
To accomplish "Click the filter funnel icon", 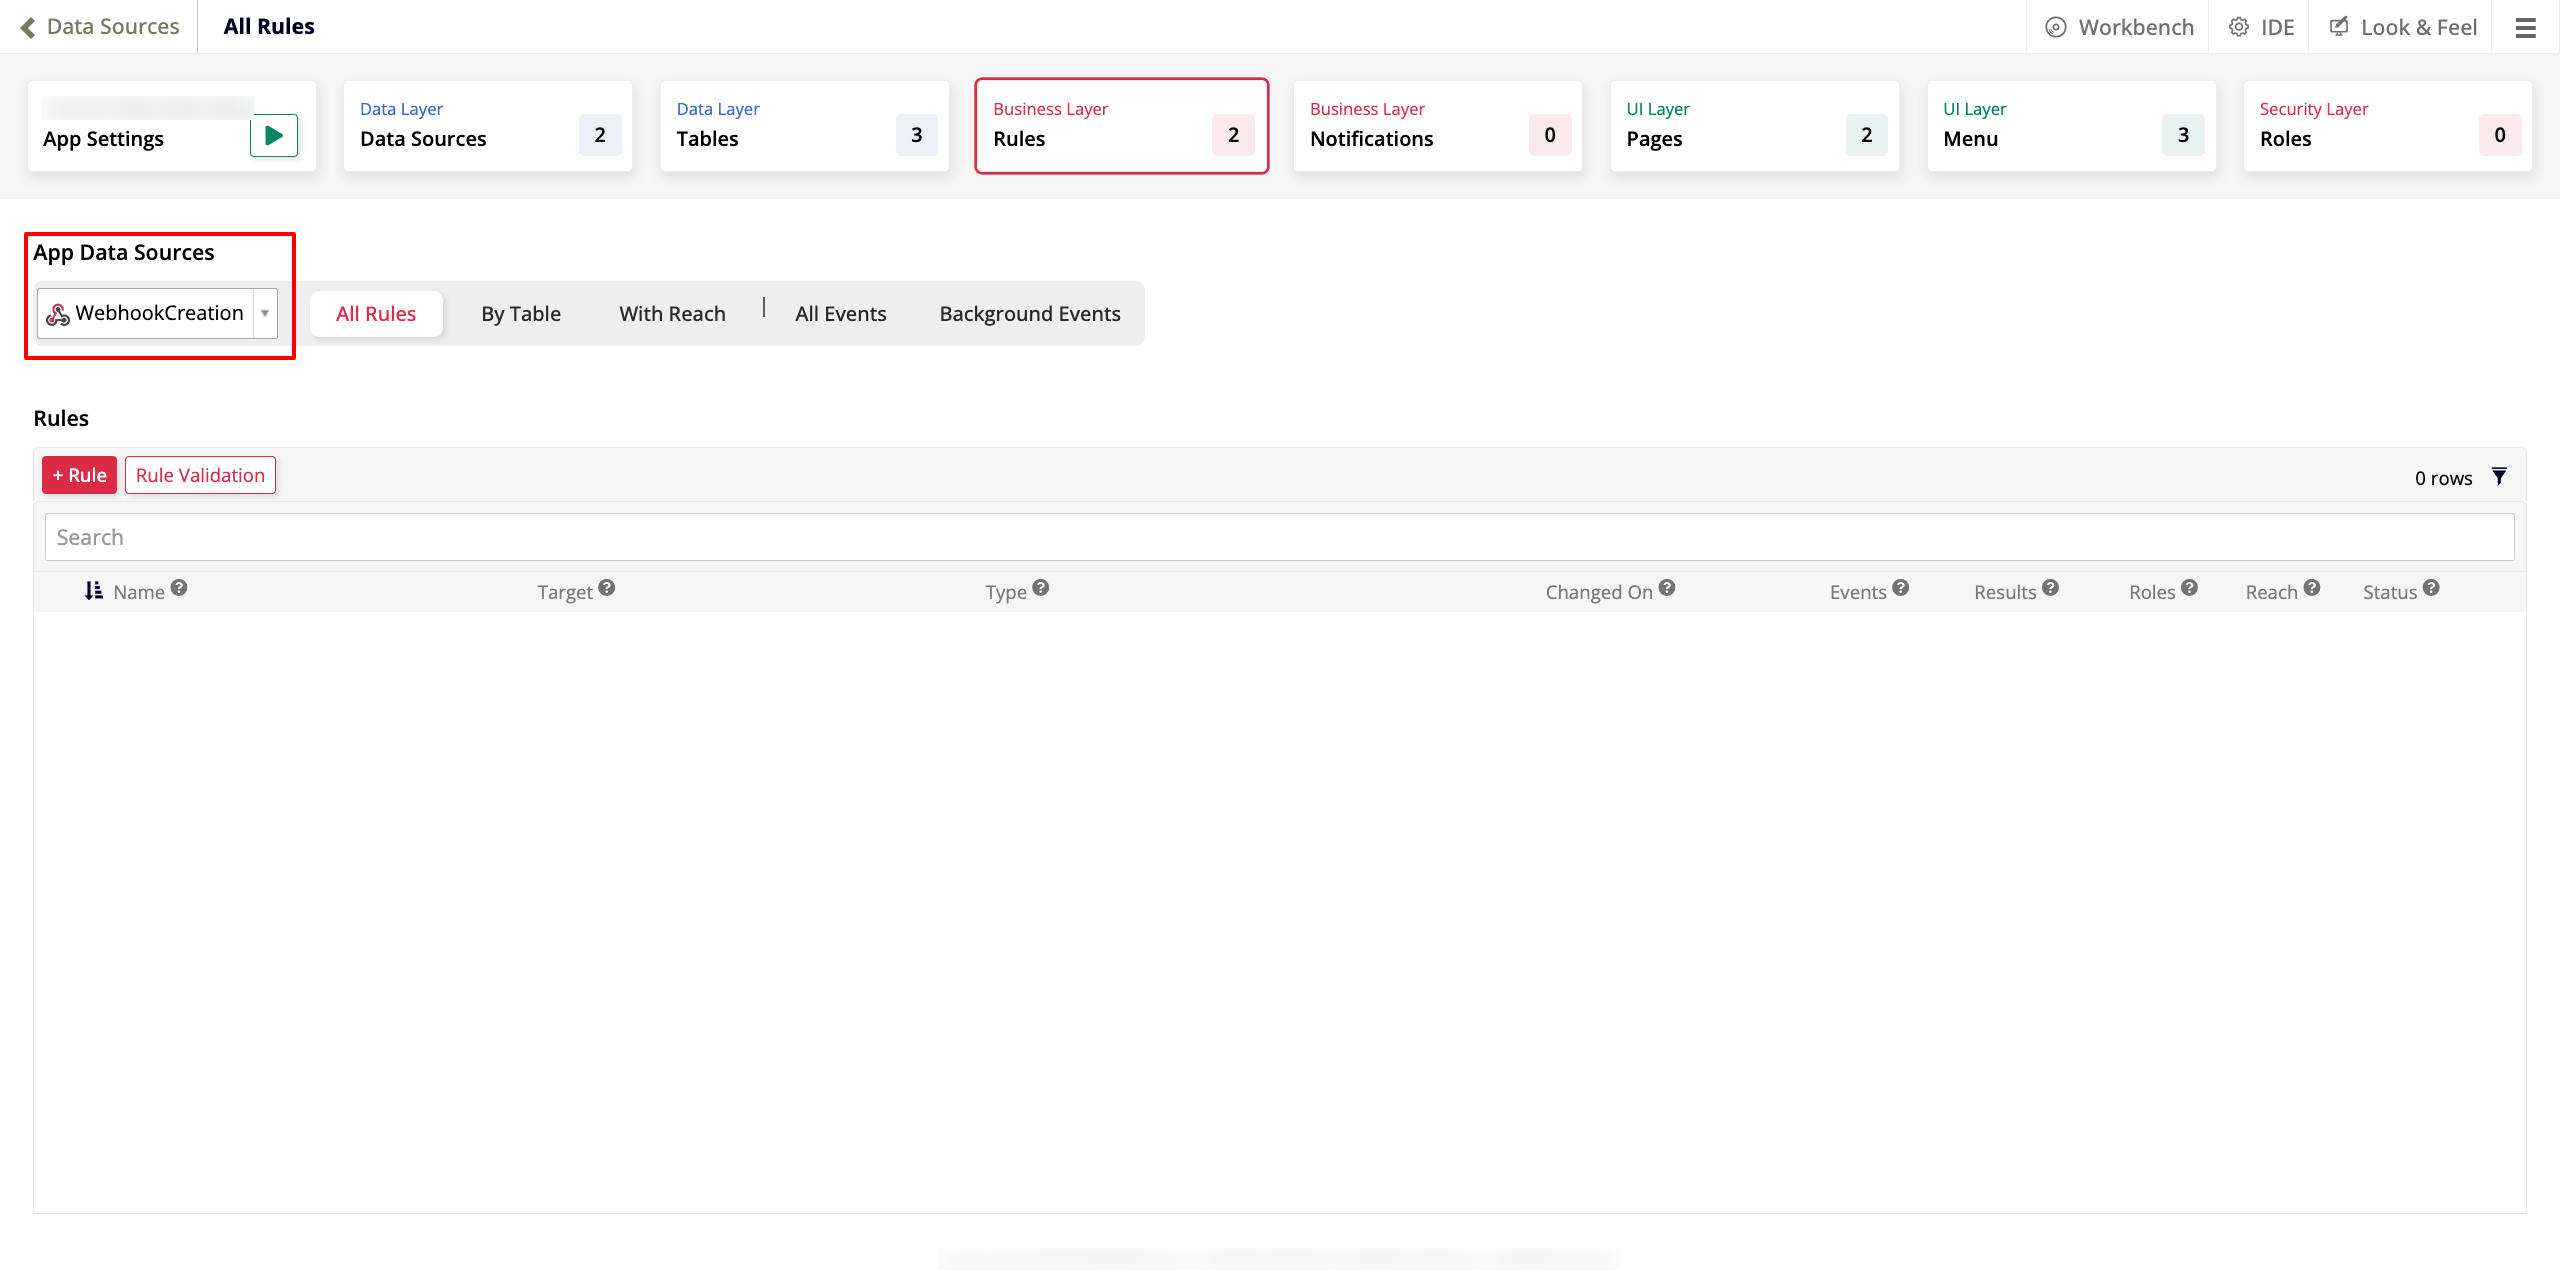I will click(2498, 476).
